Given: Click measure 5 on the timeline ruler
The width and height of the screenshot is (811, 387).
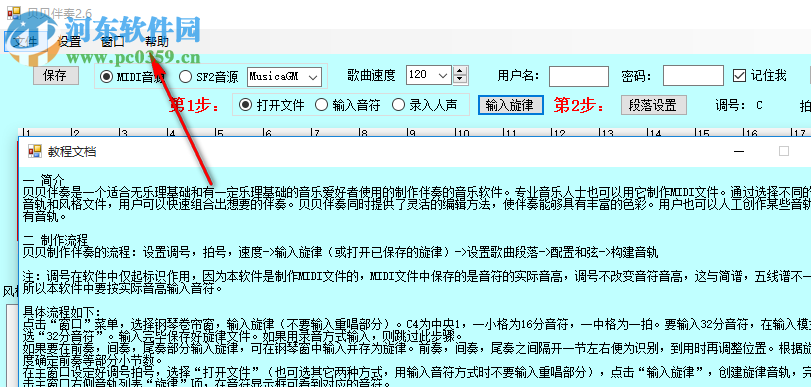Looking at the screenshot, I should pos(220,132).
